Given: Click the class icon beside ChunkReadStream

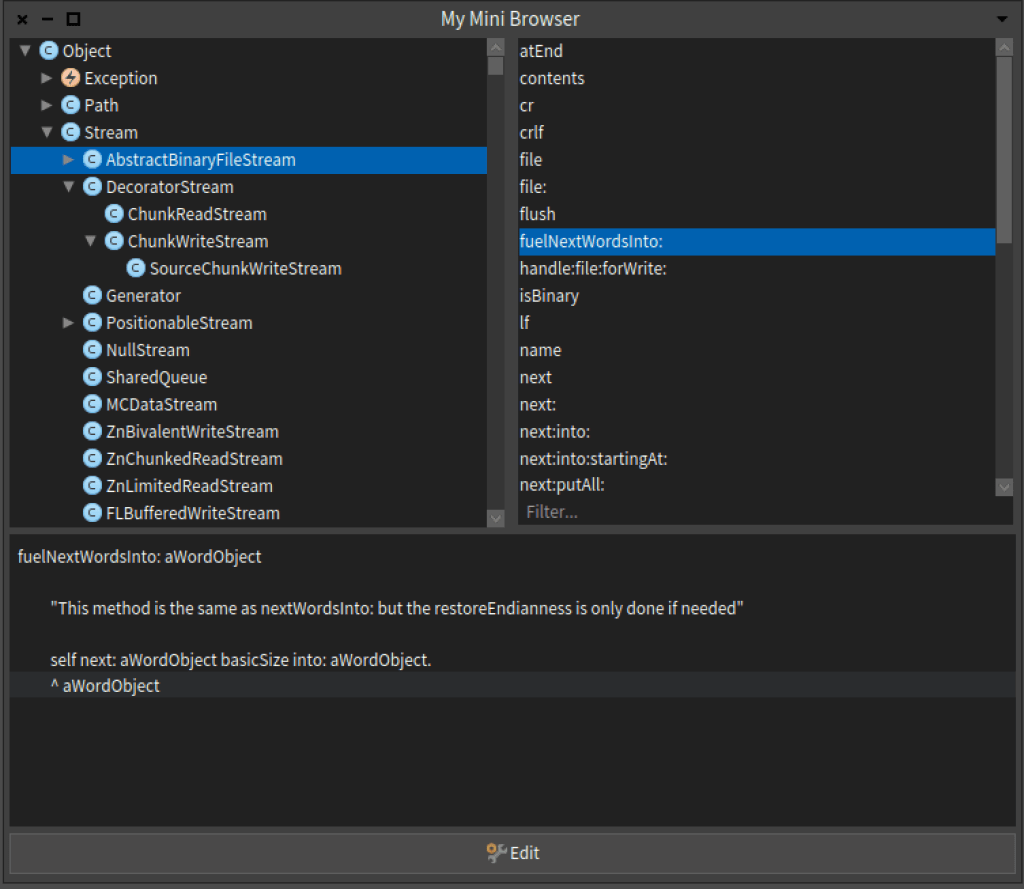Looking at the screenshot, I should tap(114, 214).
